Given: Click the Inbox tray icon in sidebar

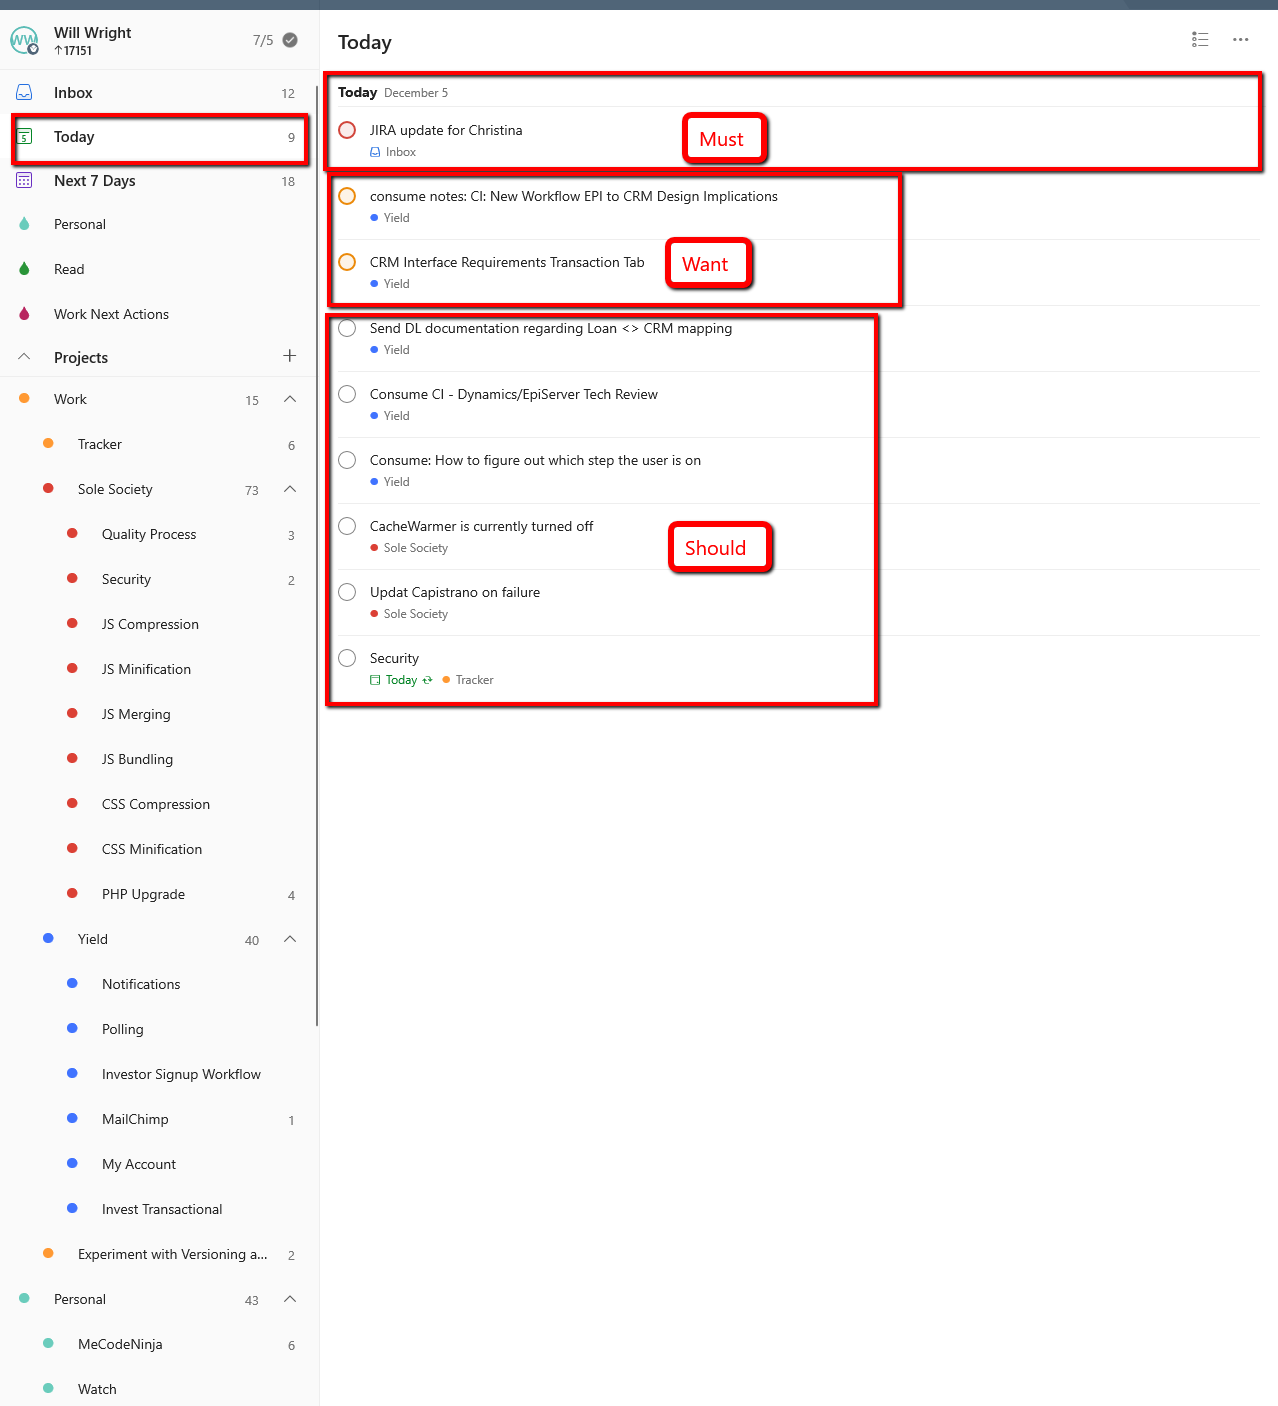Looking at the screenshot, I should pos(24,92).
